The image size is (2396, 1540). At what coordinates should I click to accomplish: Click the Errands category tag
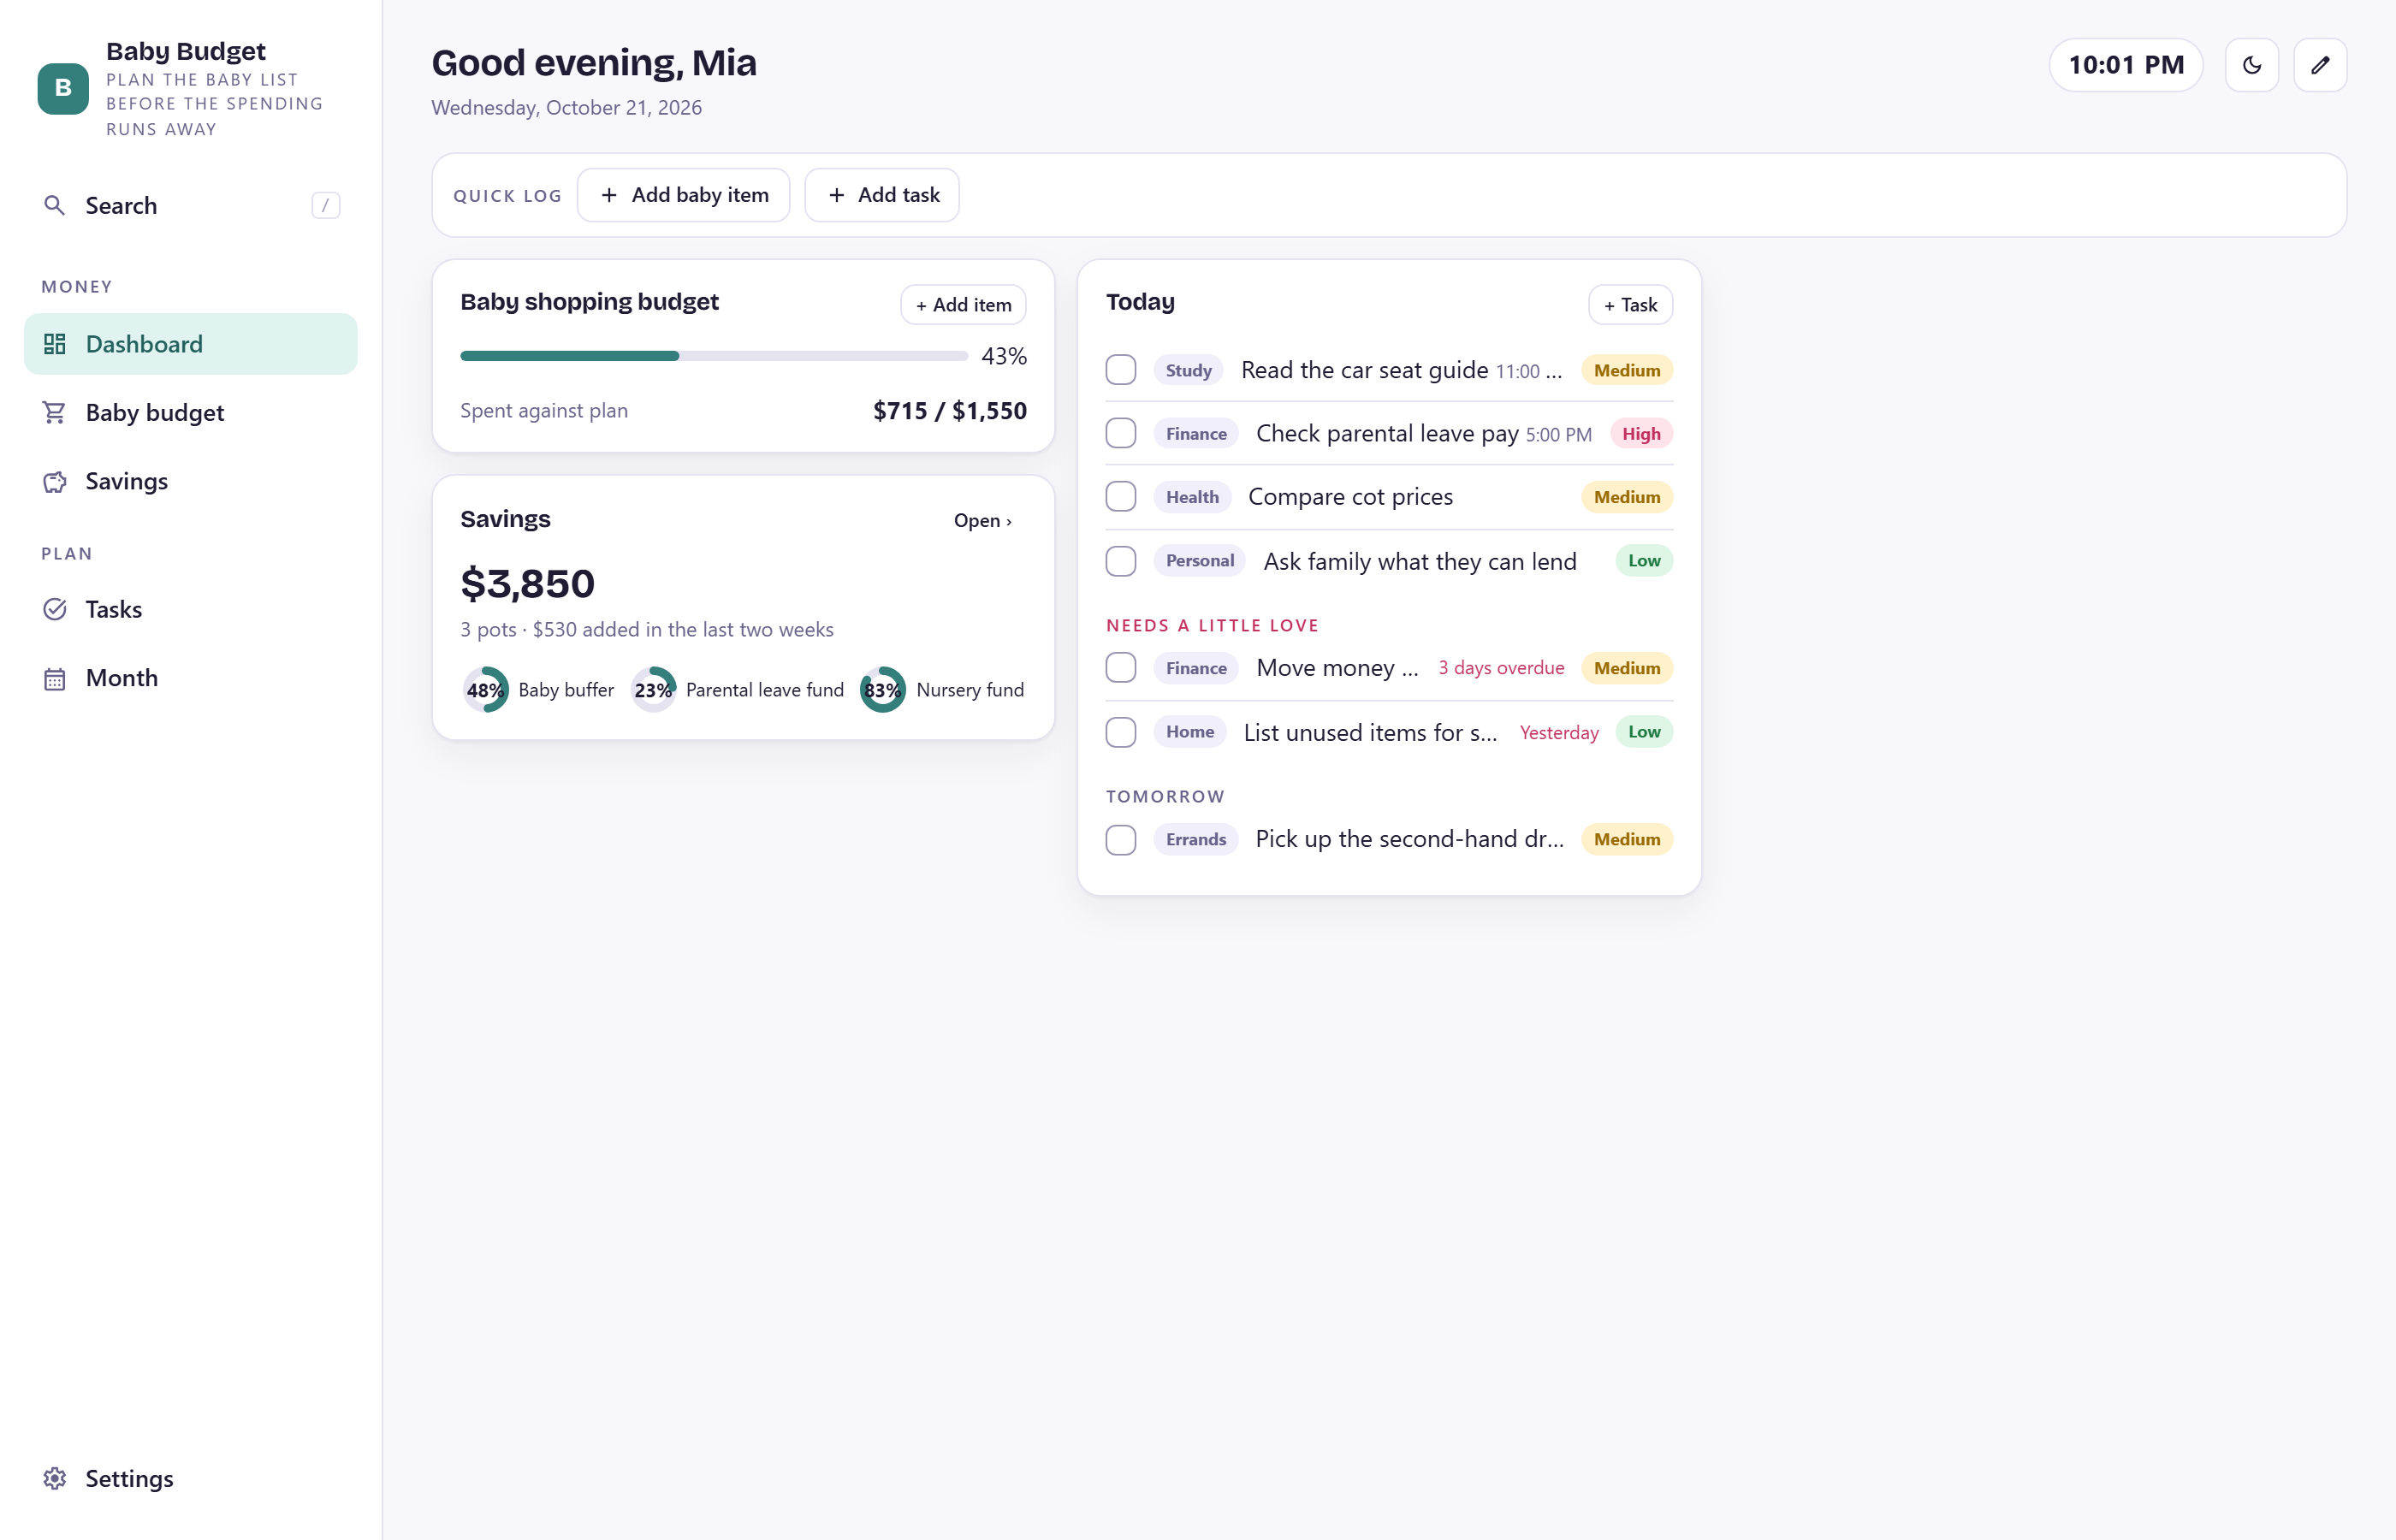pyautogui.click(x=1196, y=839)
